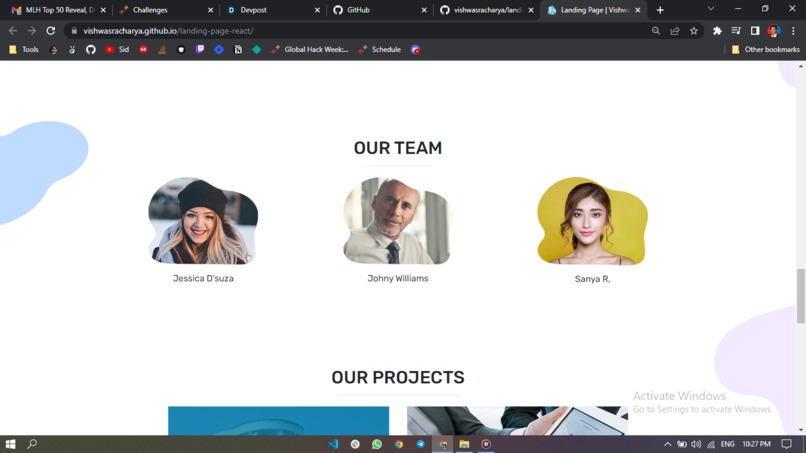Click Jessica D'suza's photo
Viewport: 806px width, 453px height.
tap(203, 221)
